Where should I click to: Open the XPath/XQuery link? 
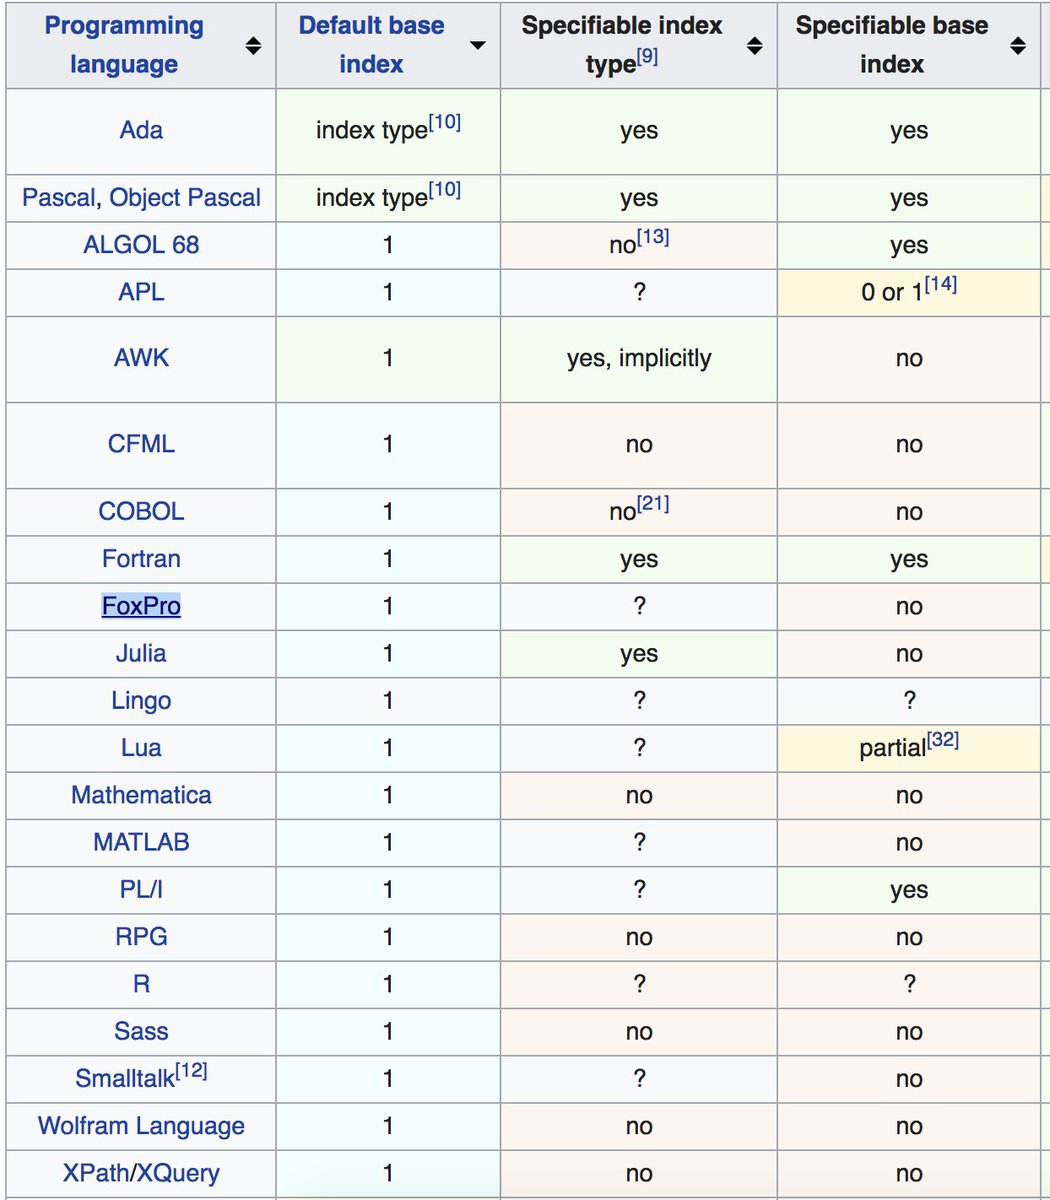click(141, 1173)
